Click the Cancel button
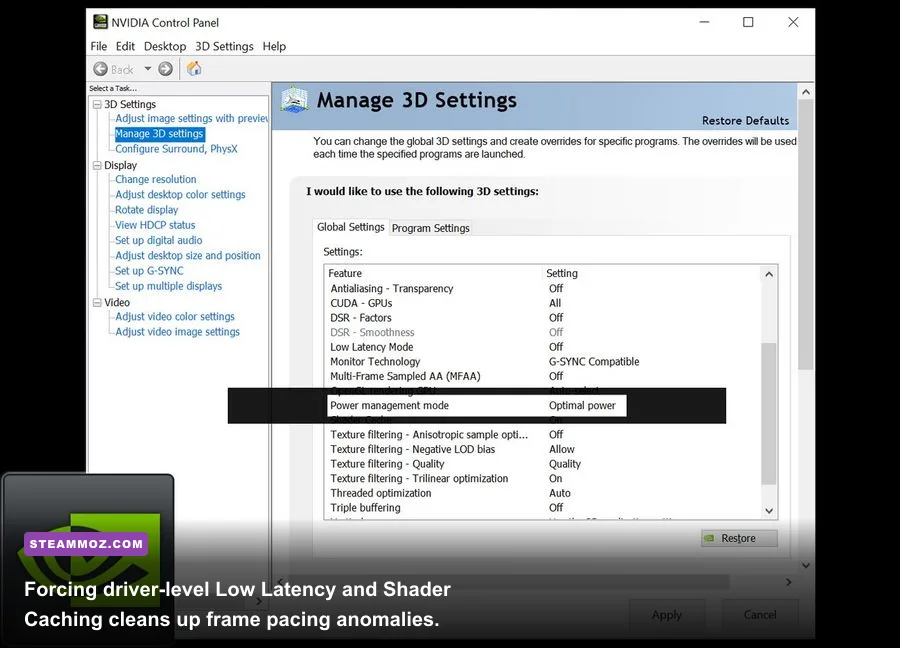 click(x=760, y=615)
